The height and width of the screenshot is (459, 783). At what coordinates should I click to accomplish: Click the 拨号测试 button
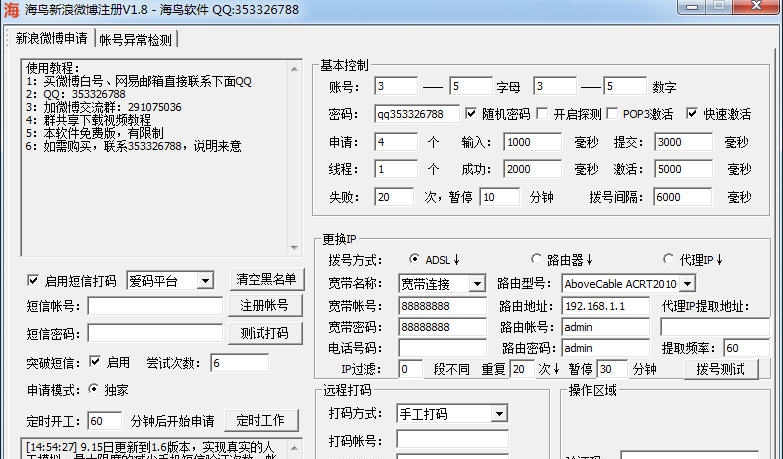pos(721,369)
